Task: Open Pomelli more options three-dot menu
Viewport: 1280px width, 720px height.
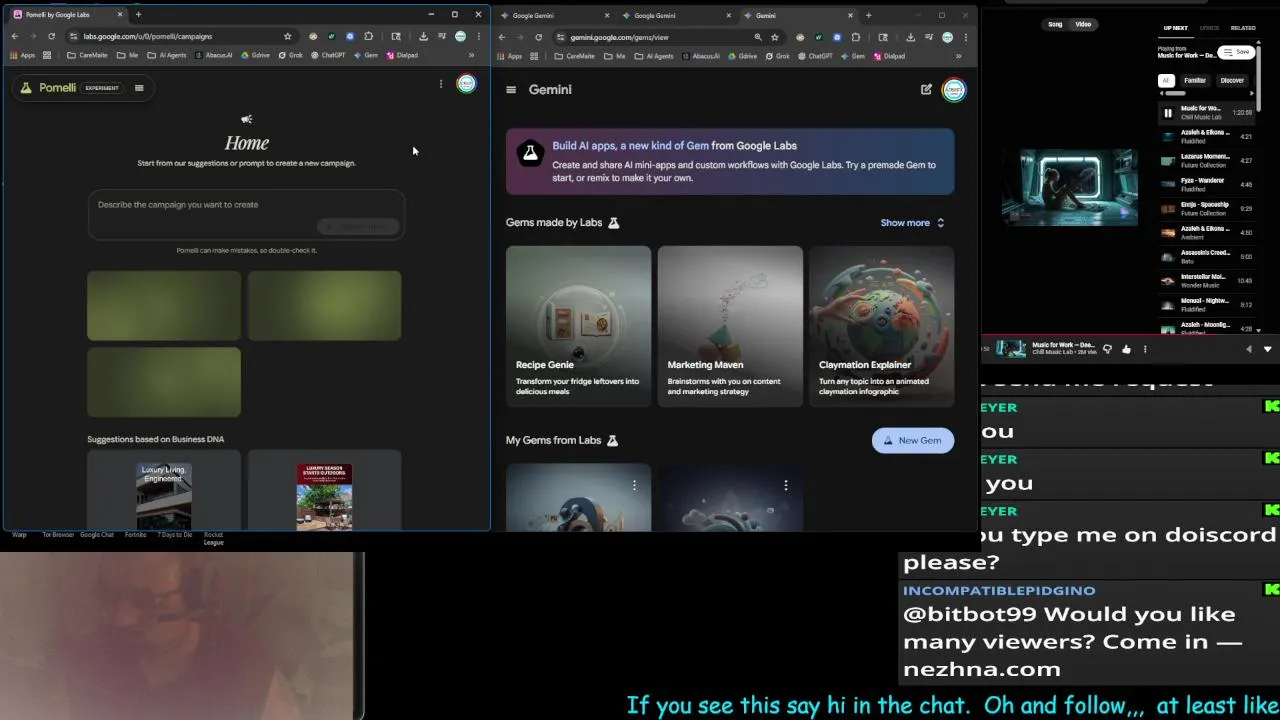Action: coord(440,84)
